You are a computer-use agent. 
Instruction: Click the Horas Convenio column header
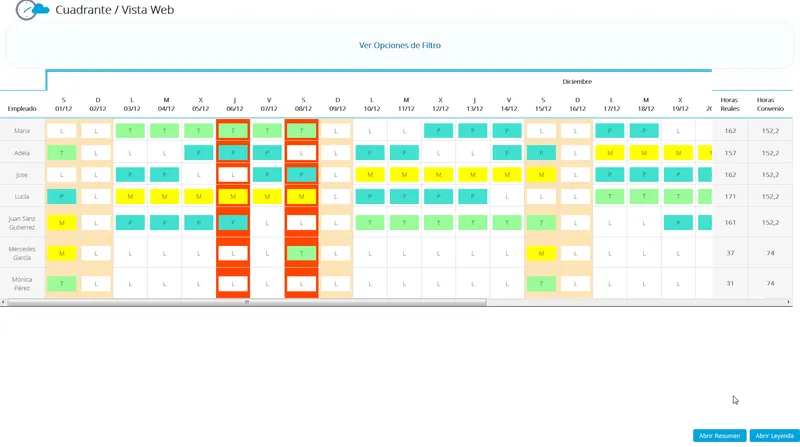coord(770,104)
